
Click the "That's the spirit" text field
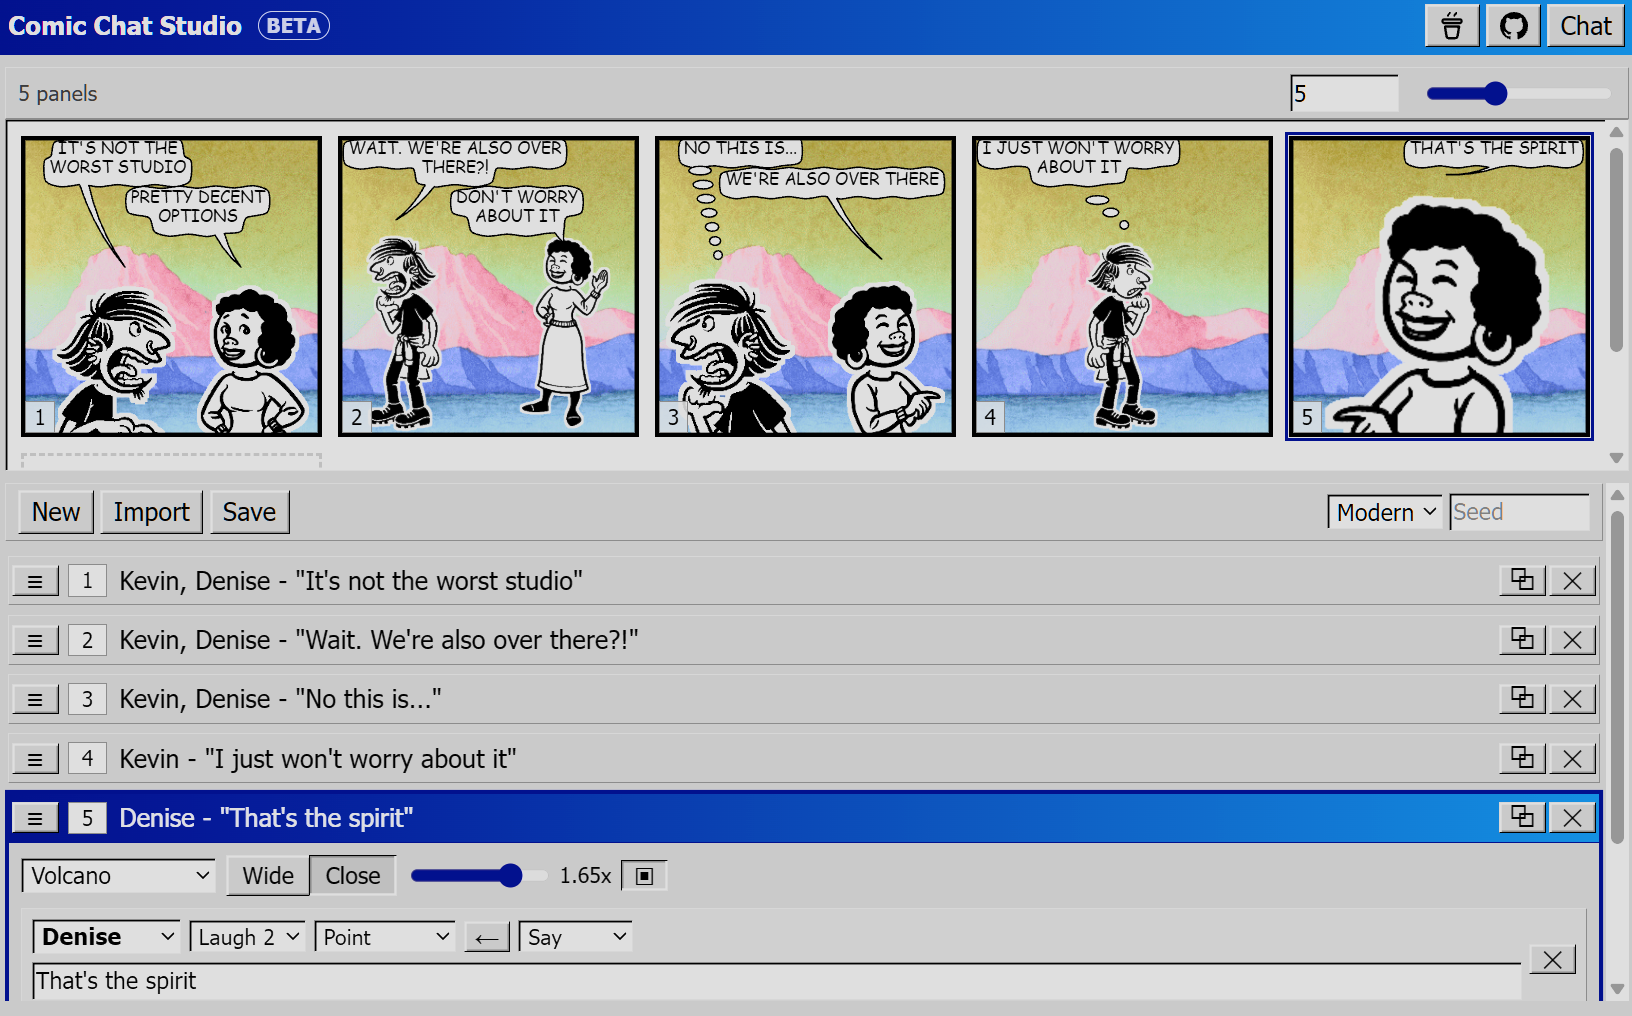pyautogui.click(x=777, y=981)
